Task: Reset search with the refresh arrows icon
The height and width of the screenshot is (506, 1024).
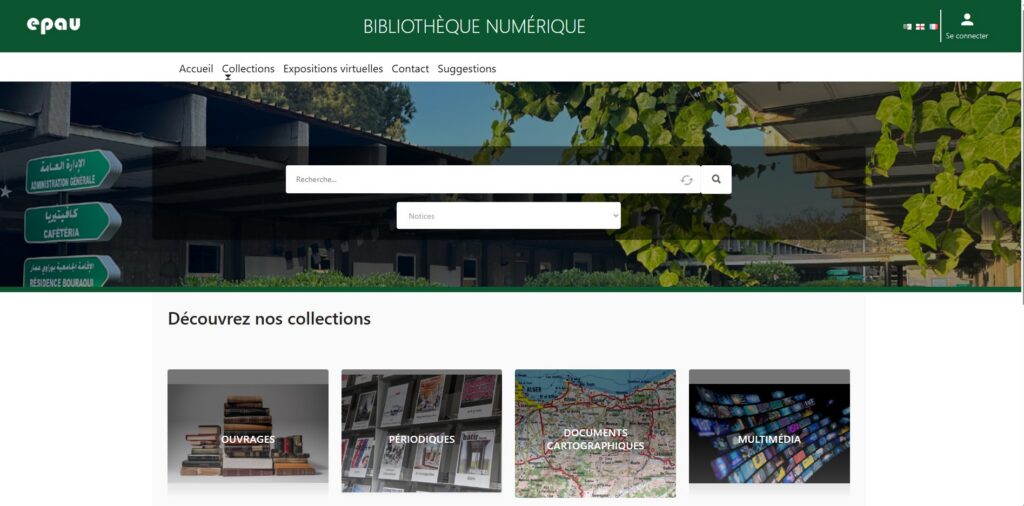Action: [x=686, y=180]
